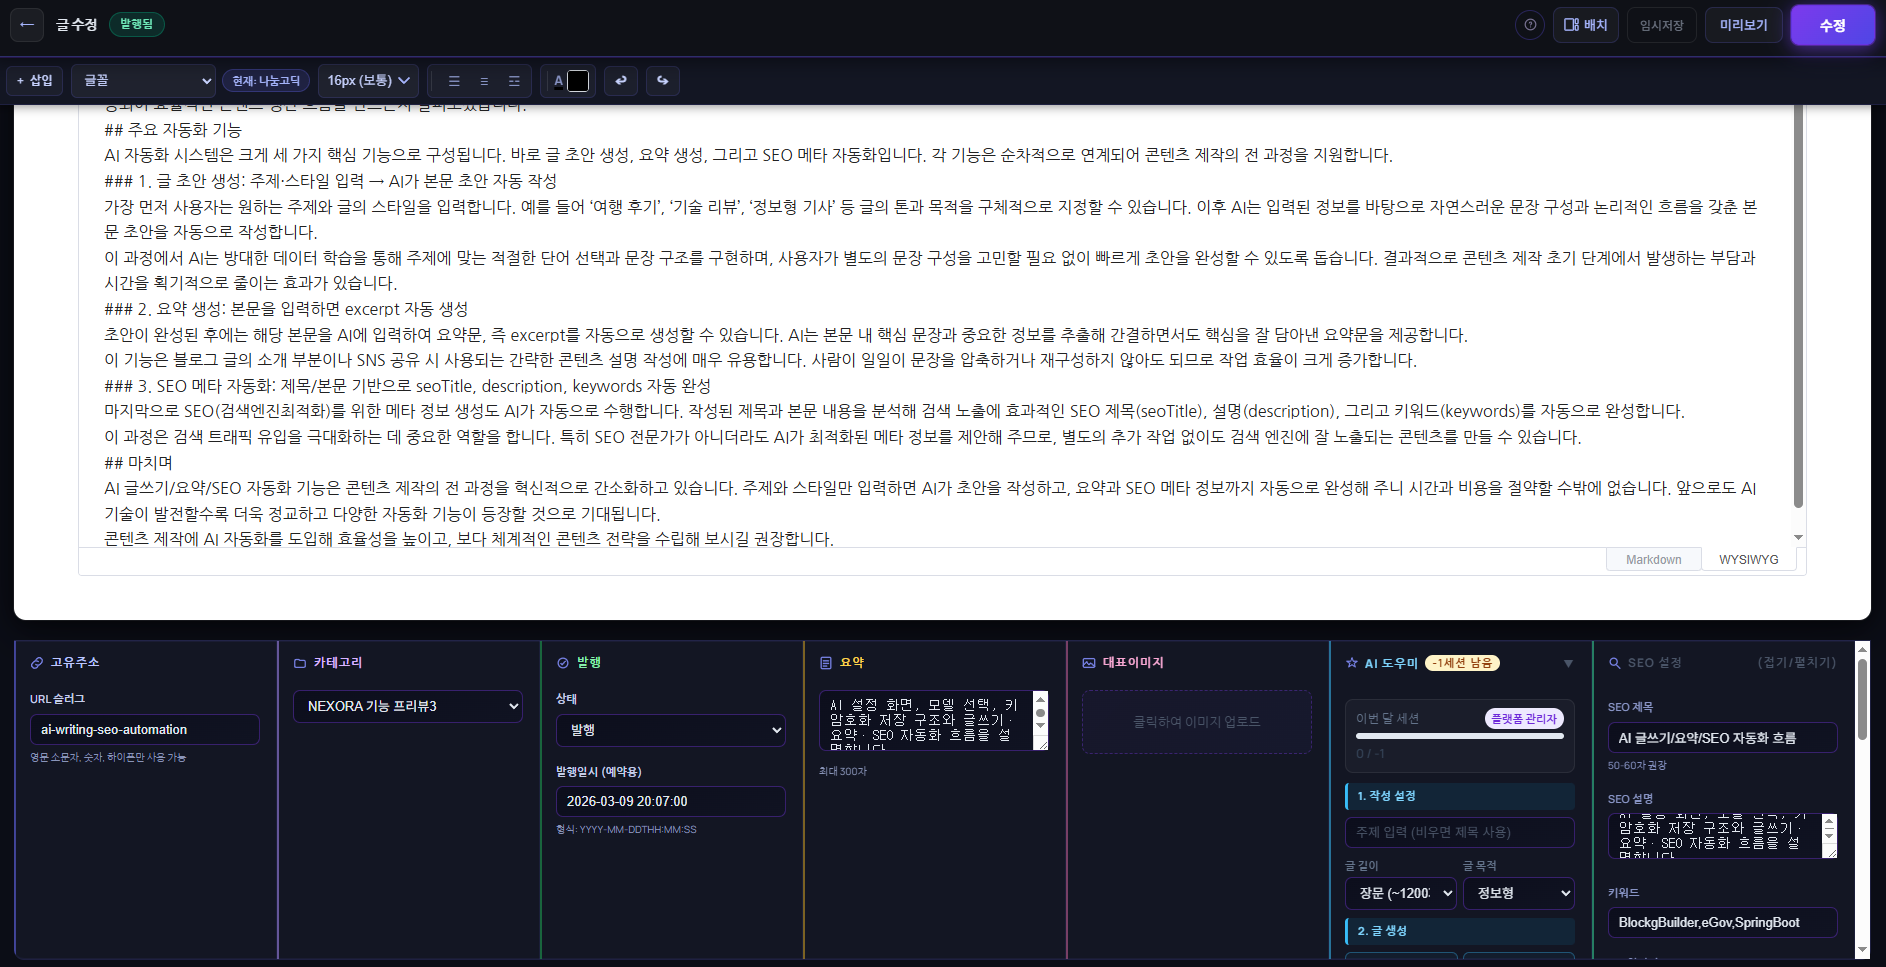Collapse the AI 도우미 panel triangle
Viewport: 1886px width, 967px height.
(1567, 663)
